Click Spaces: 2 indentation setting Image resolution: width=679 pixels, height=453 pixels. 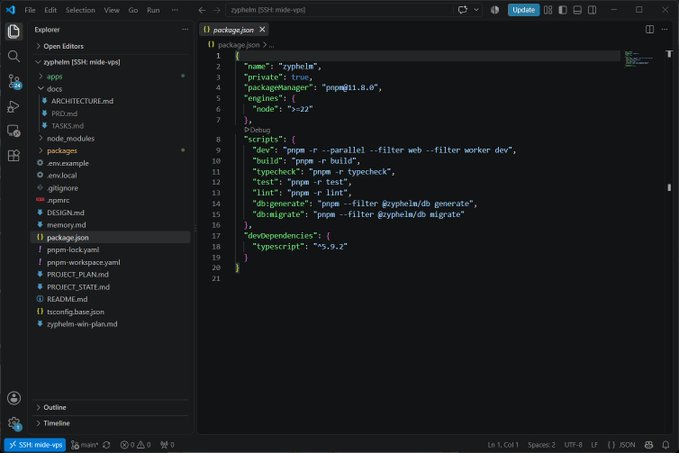tap(541, 445)
